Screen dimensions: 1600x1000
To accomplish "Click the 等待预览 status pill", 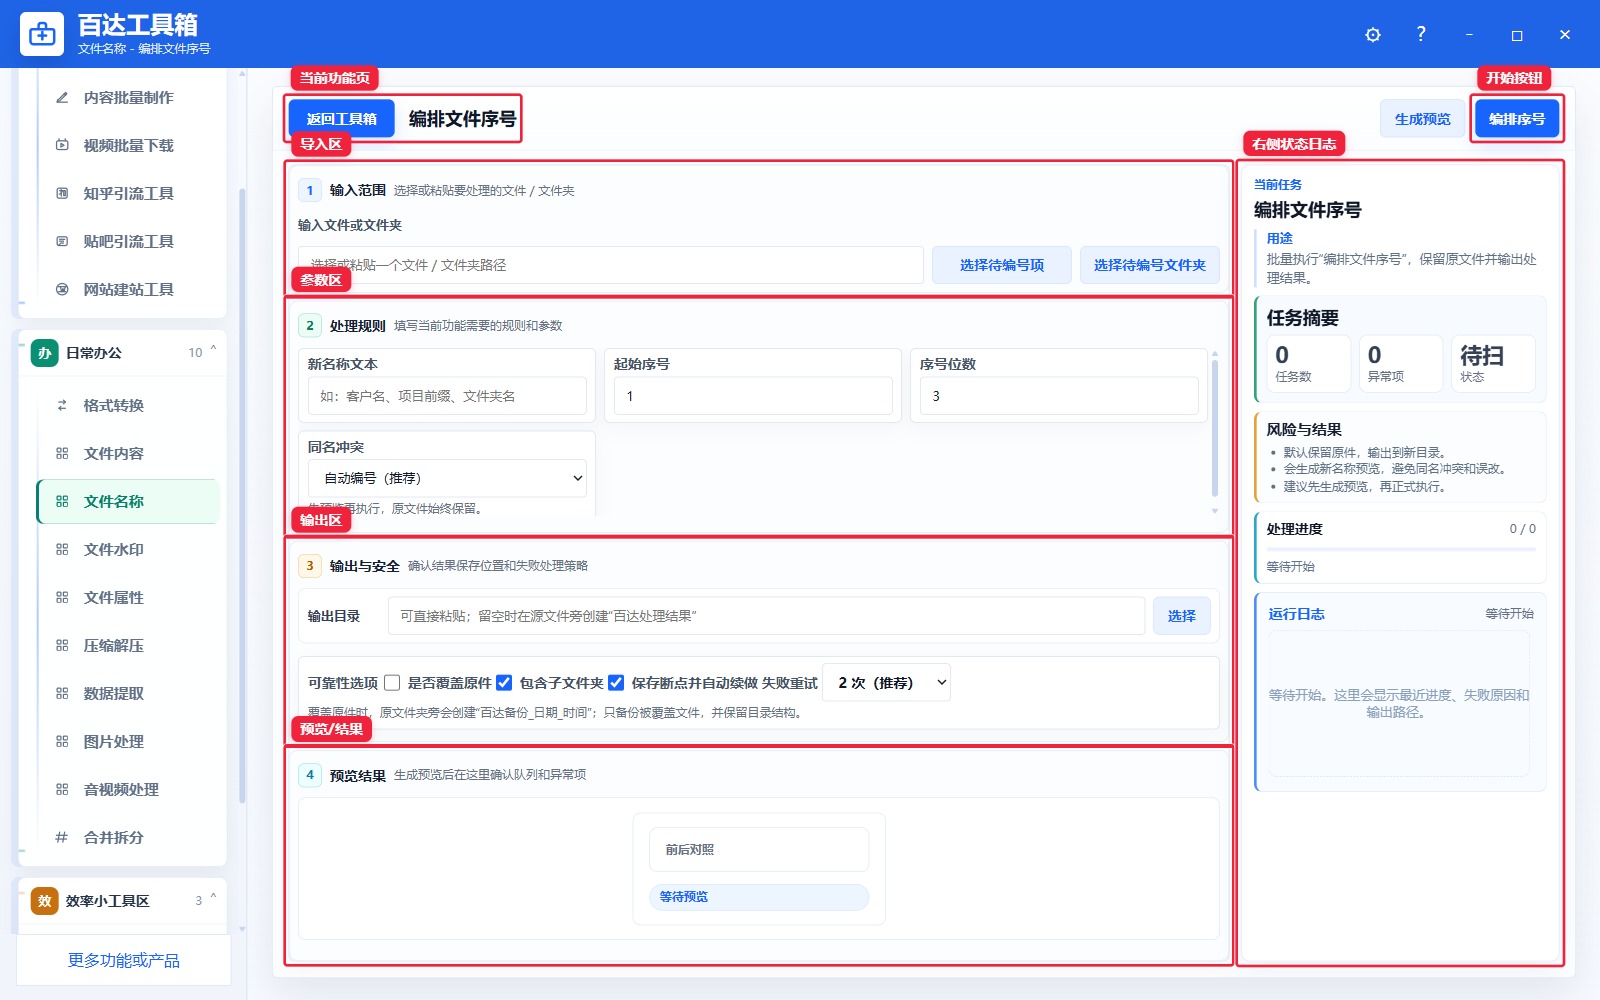I will click(759, 897).
